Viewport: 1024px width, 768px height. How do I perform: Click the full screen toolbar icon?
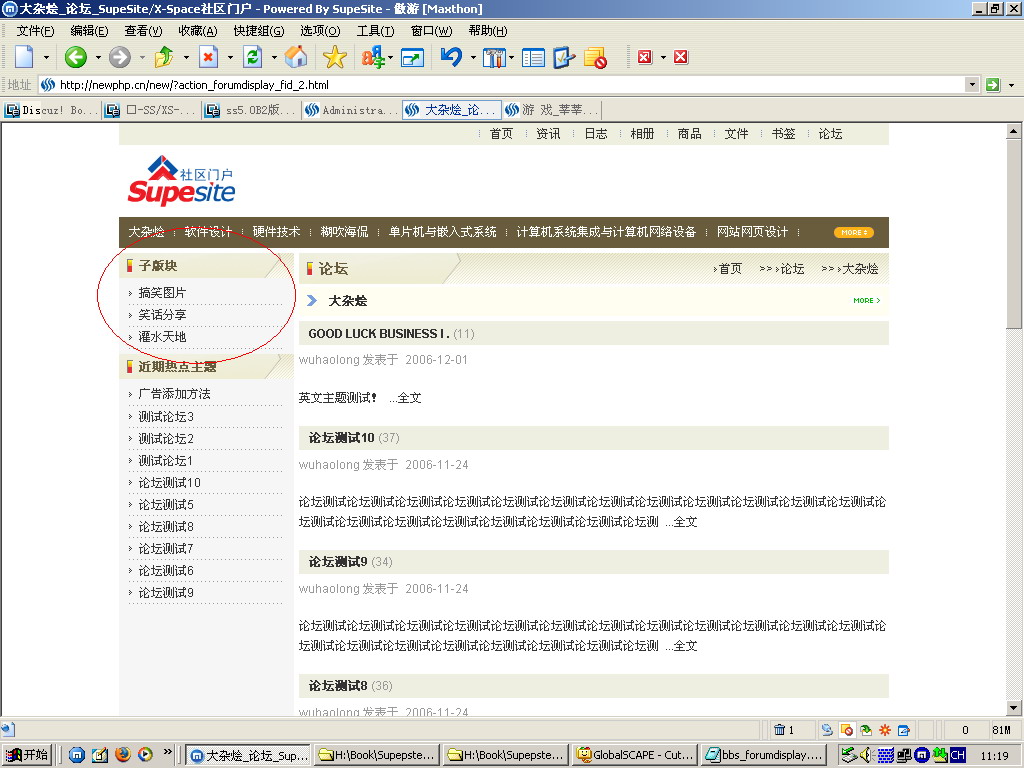[x=412, y=58]
